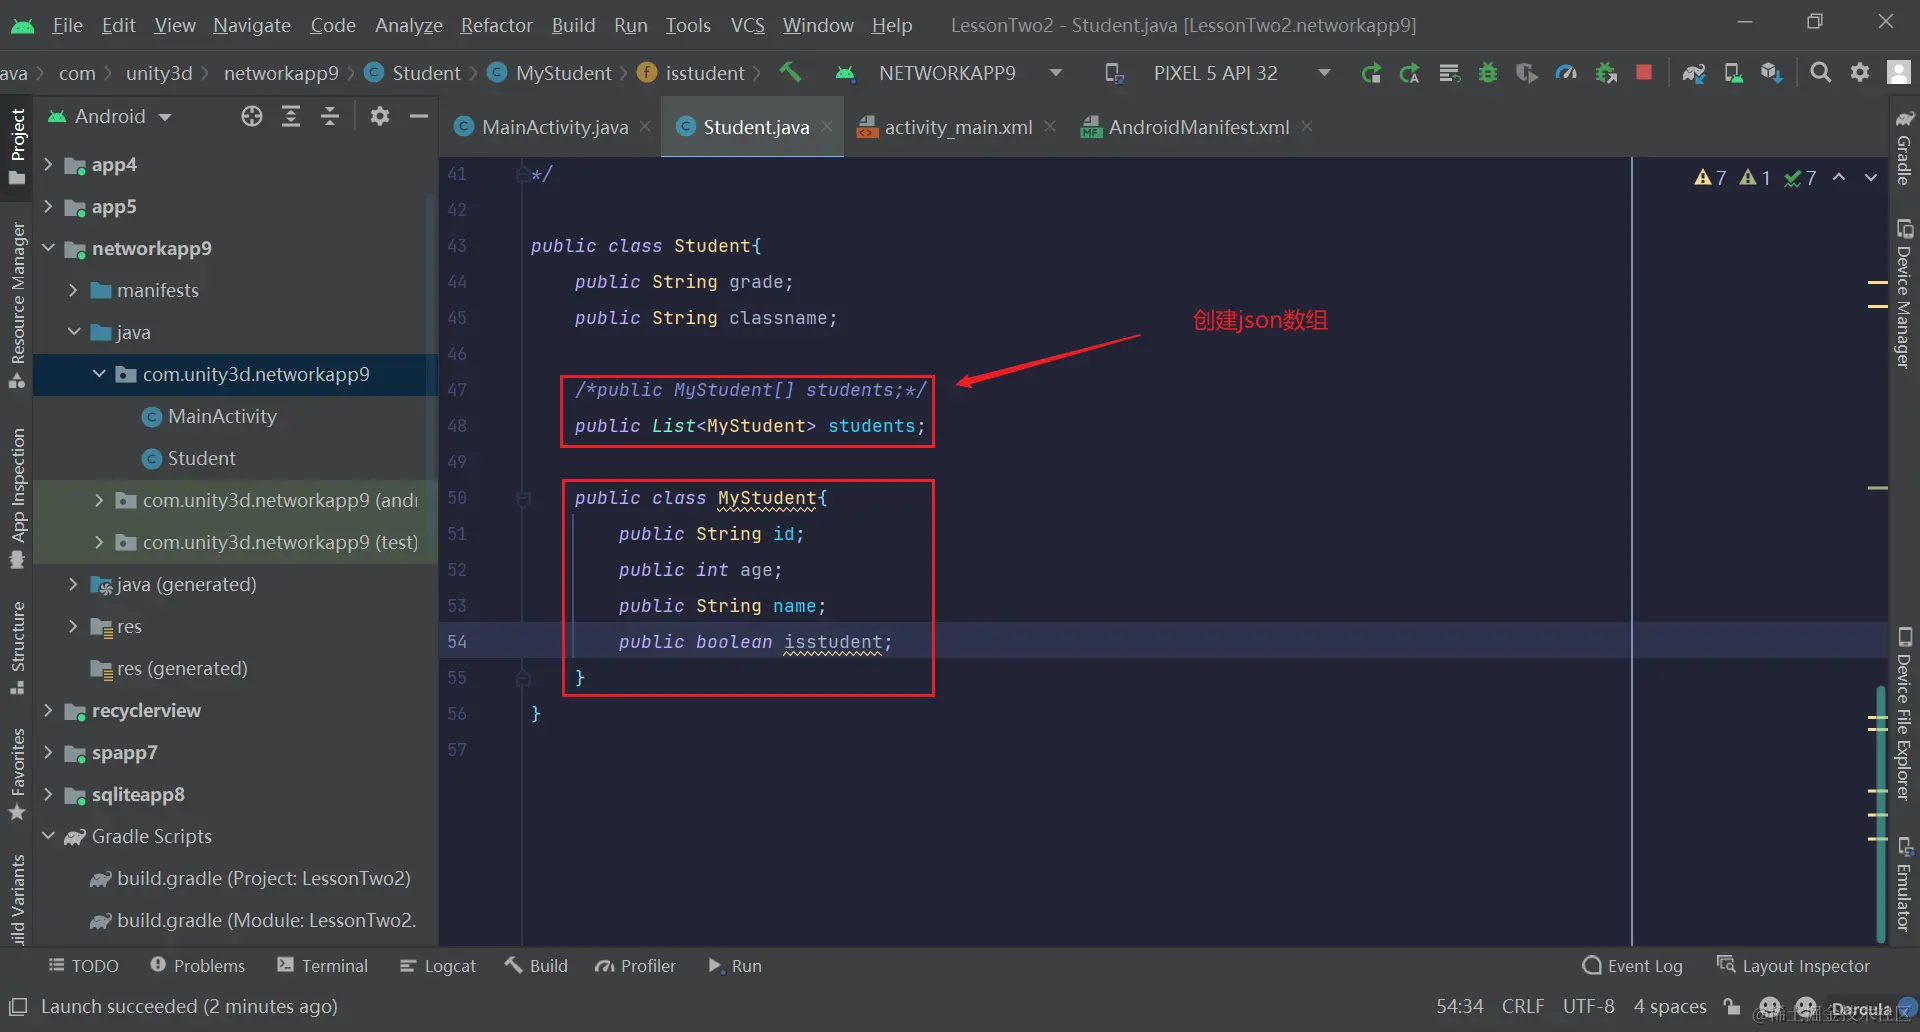Screen dimensions: 1920x1032
Task: Open the VCS menu
Action: click(x=747, y=25)
